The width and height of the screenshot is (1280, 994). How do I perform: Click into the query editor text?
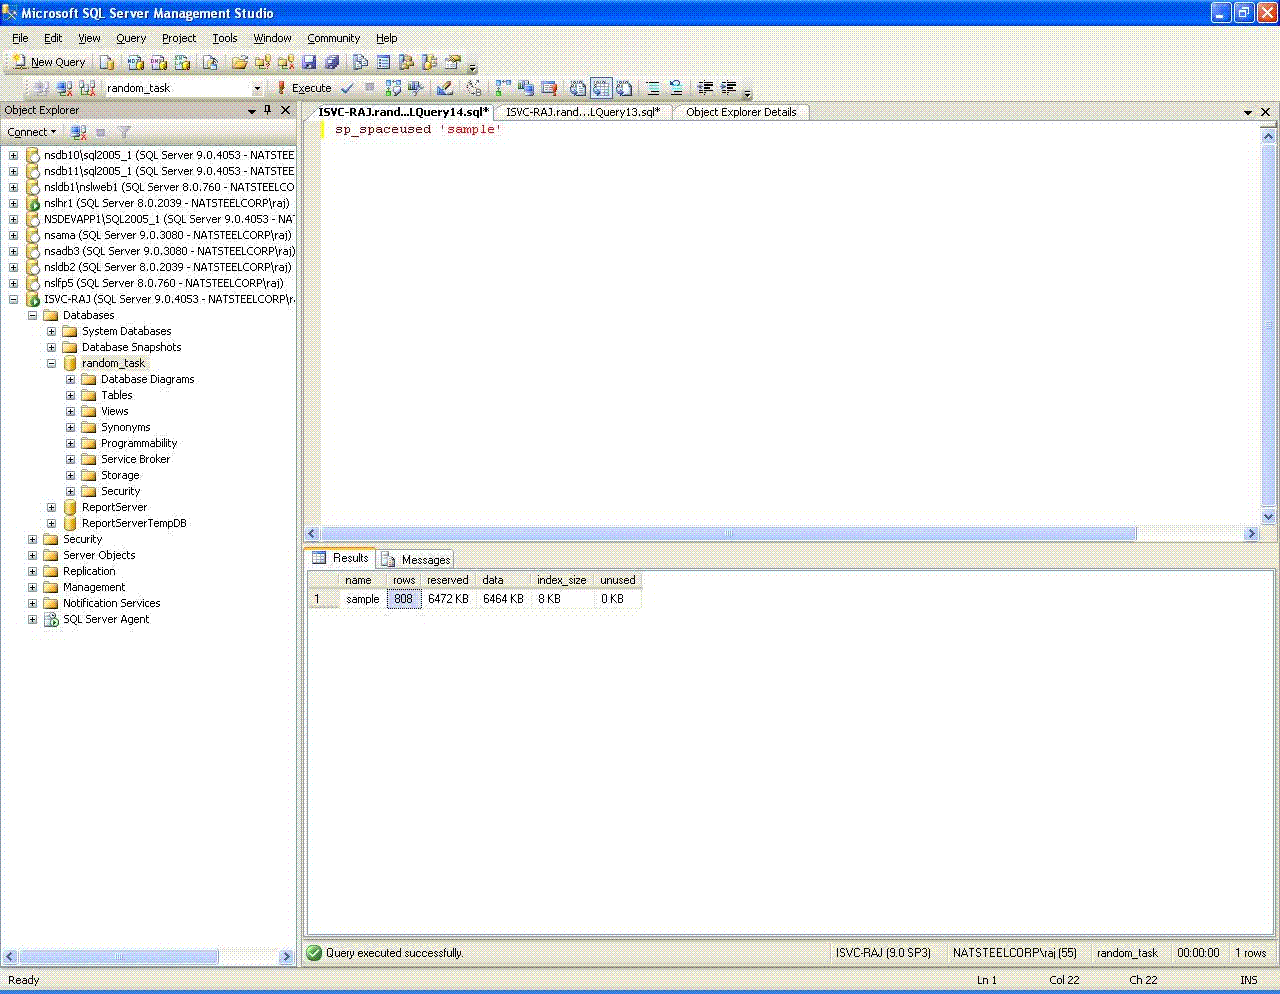coord(418,130)
